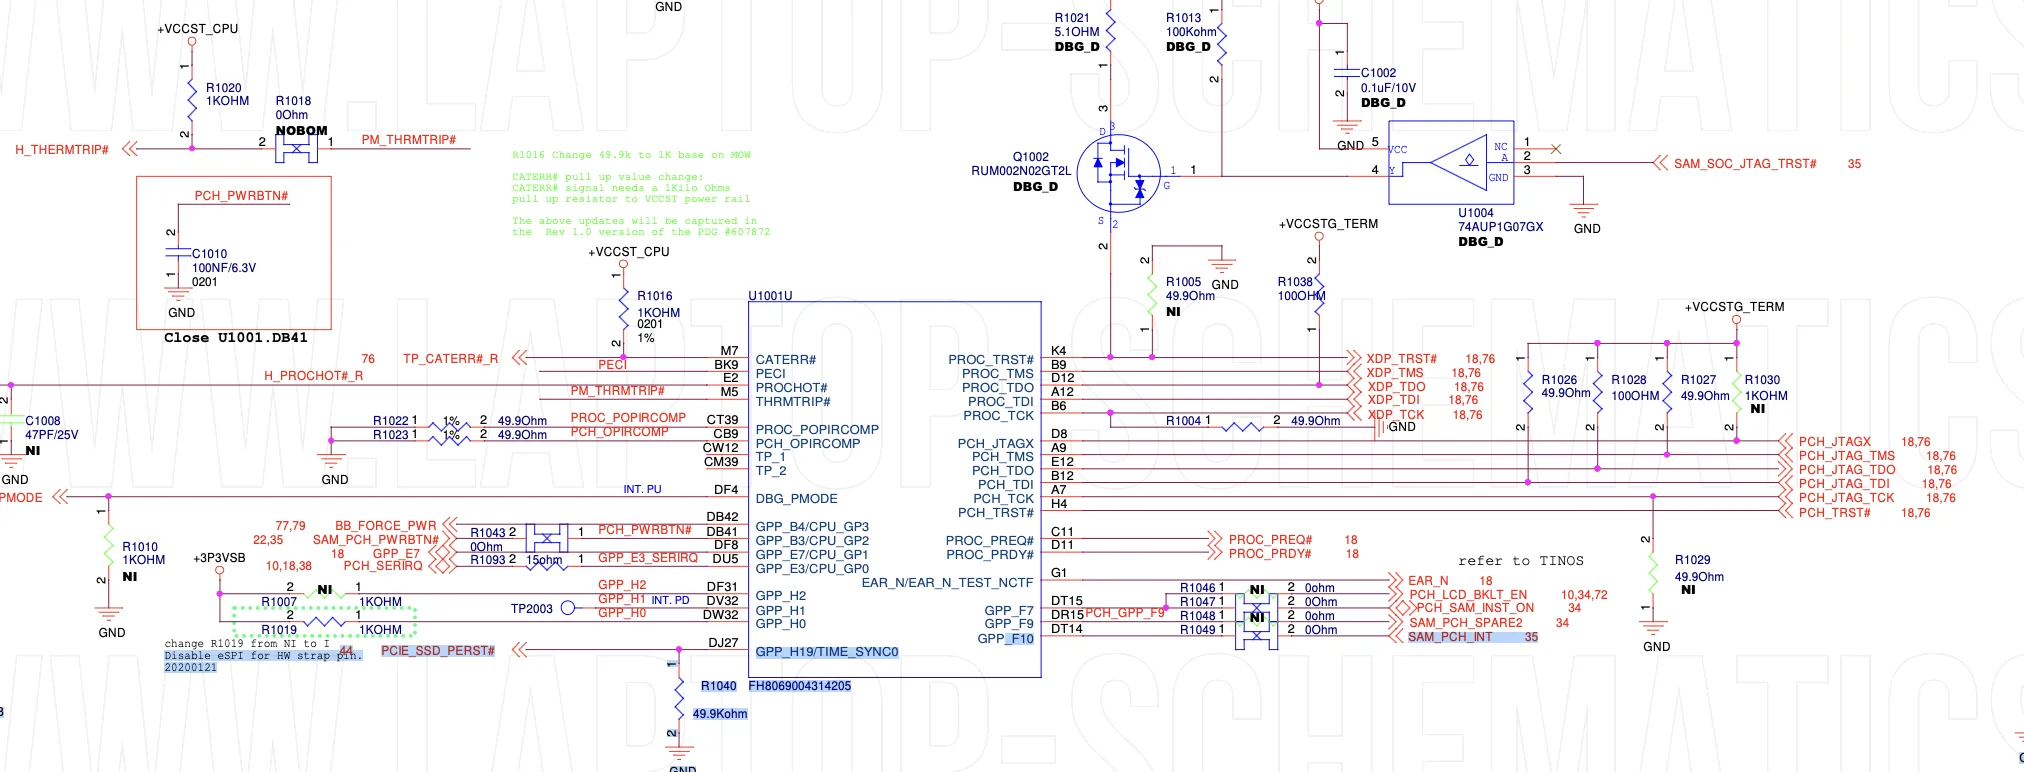Click the R1043 resistor reference

pos(488,533)
